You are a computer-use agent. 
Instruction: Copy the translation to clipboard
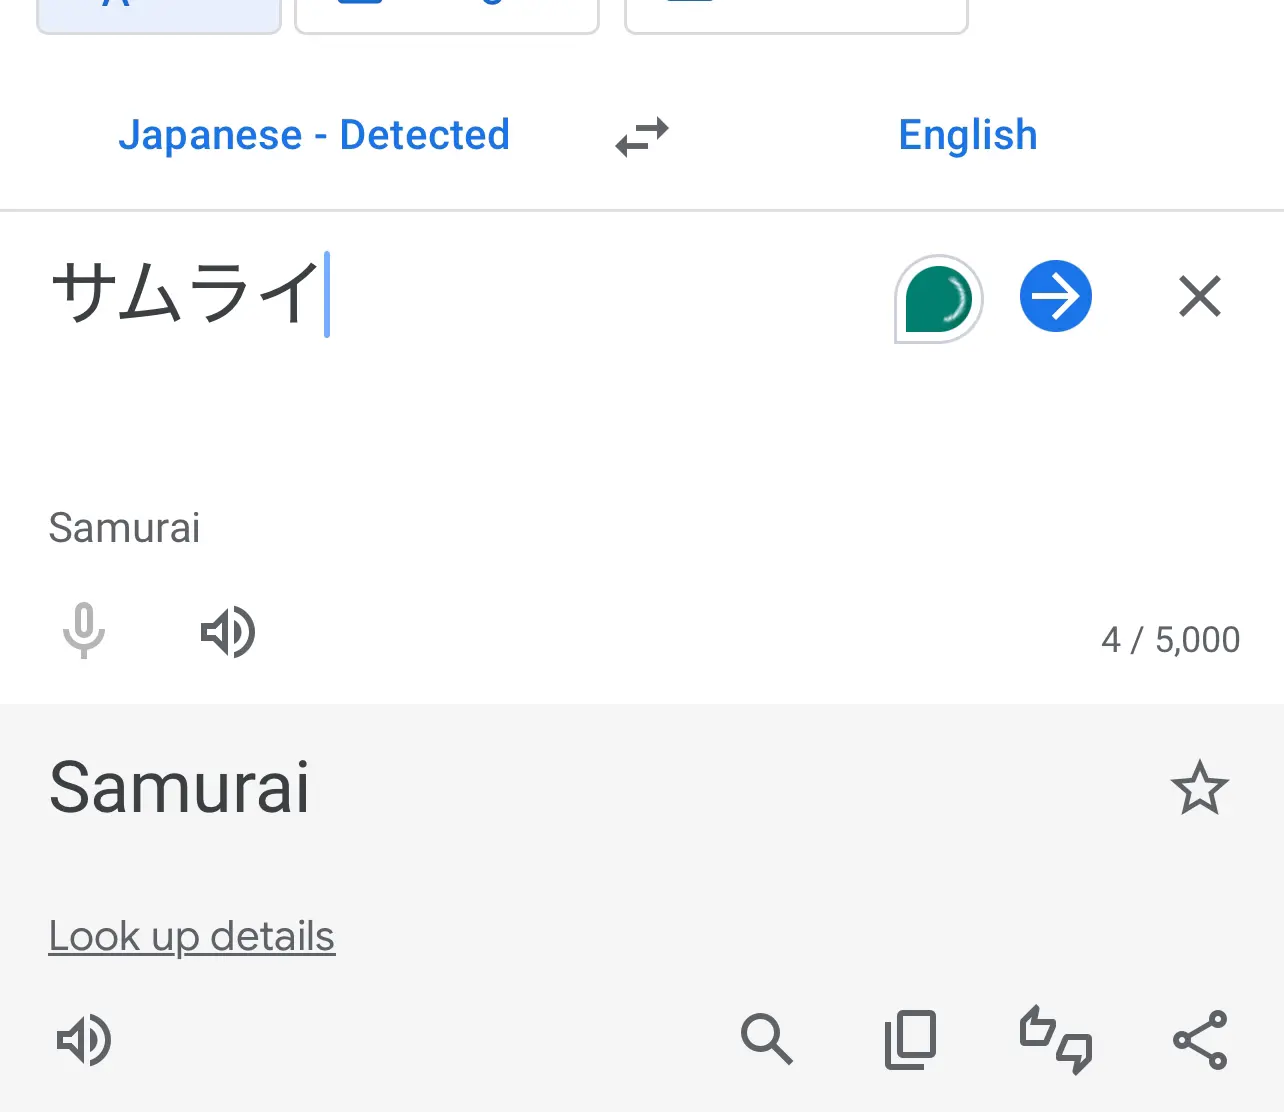click(910, 1039)
